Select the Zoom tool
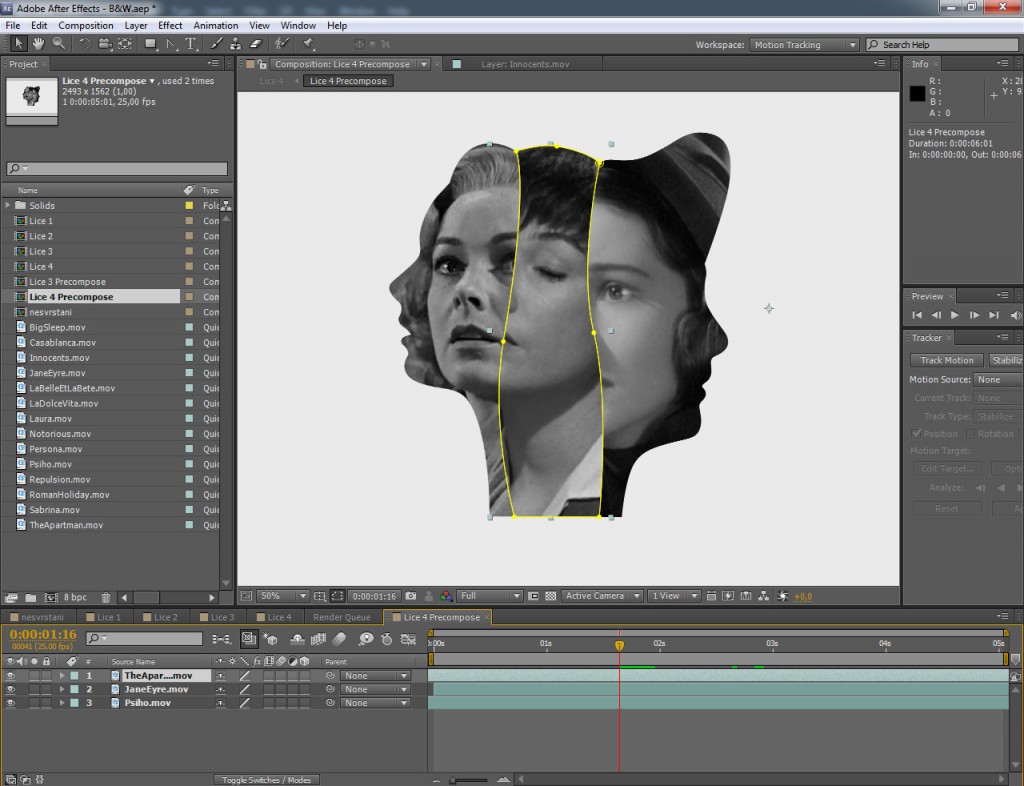This screenshot has height=786, width=1024. pyautogui.click(x=59, y=44)
